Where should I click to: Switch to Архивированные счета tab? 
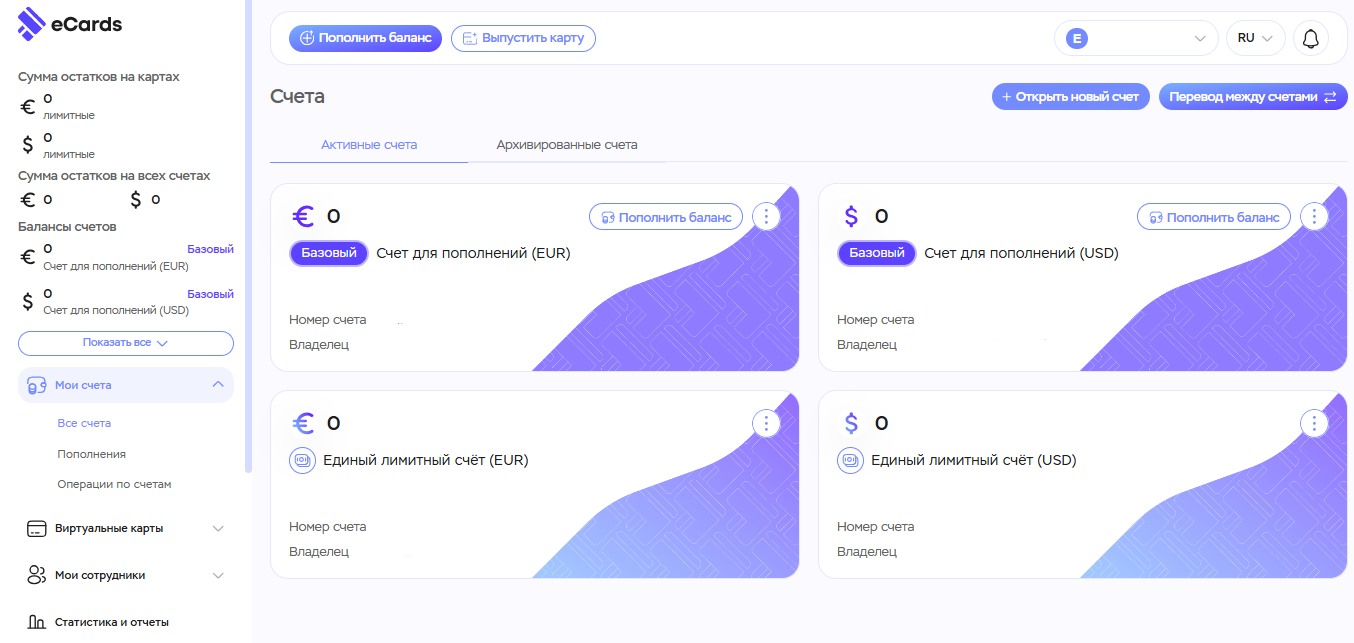tap(566, 145)
